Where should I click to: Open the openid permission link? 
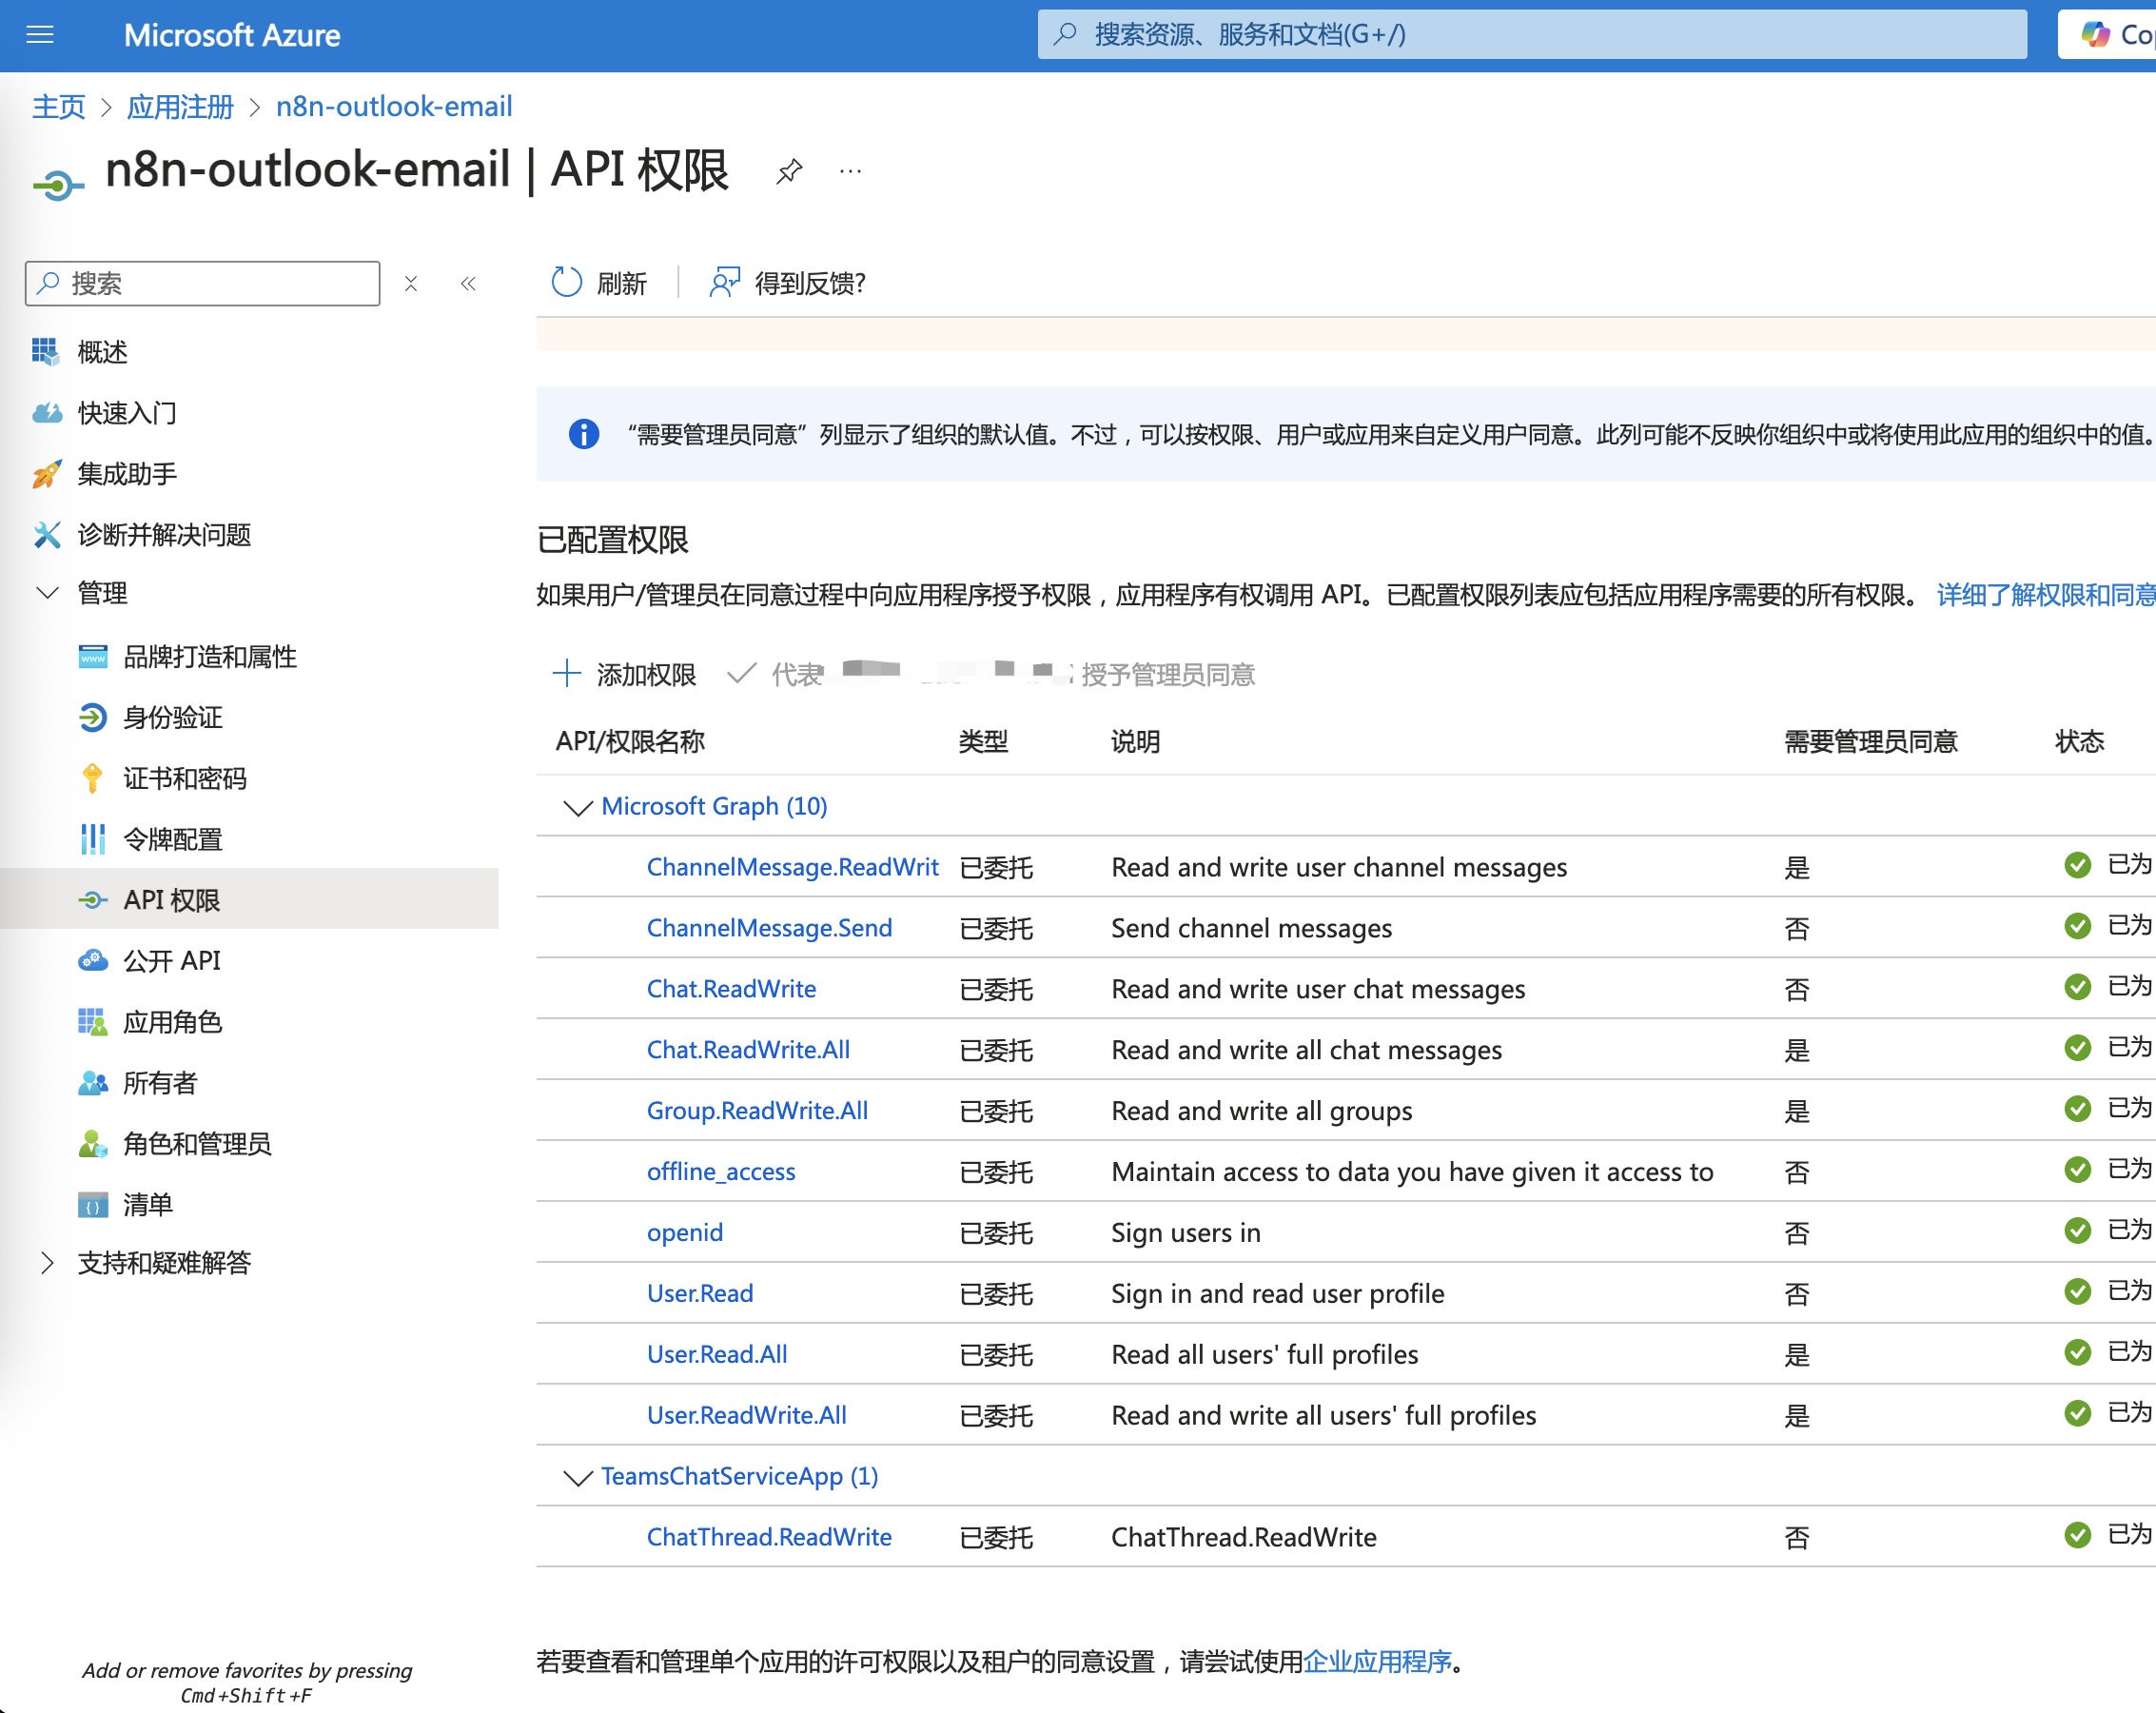coord(685,1233)
